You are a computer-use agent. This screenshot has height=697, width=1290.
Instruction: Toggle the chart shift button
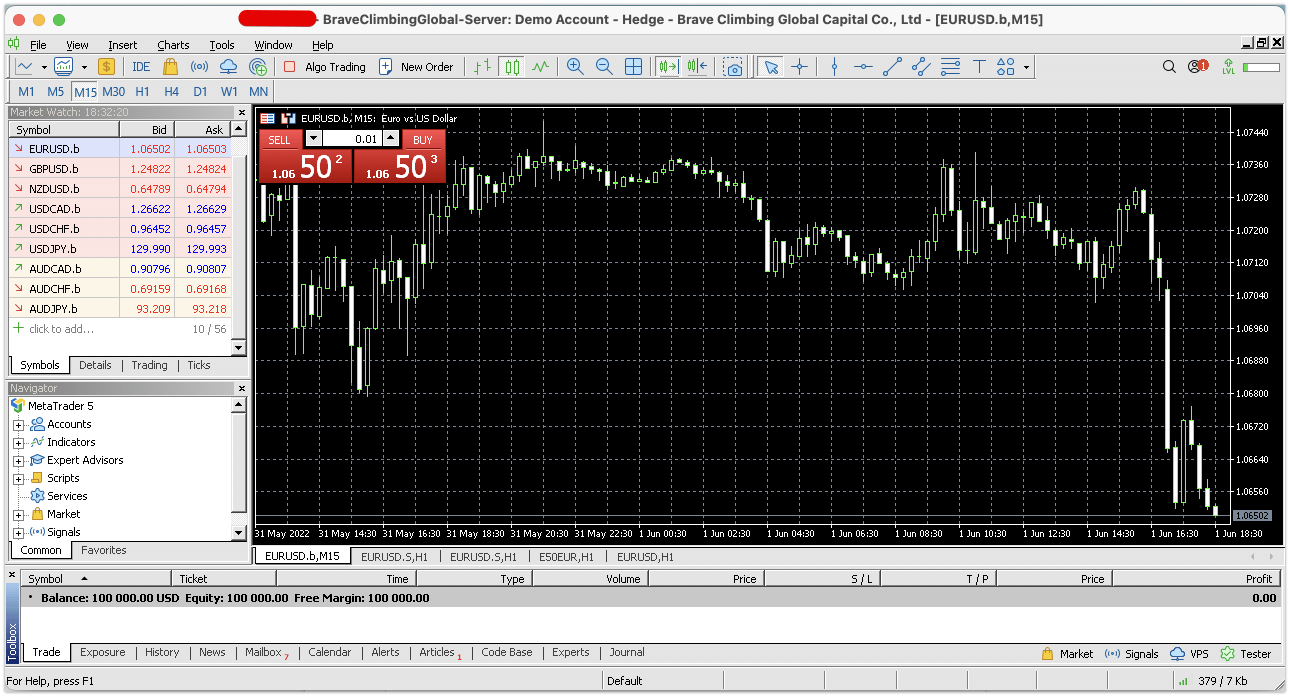pos(697,67)
